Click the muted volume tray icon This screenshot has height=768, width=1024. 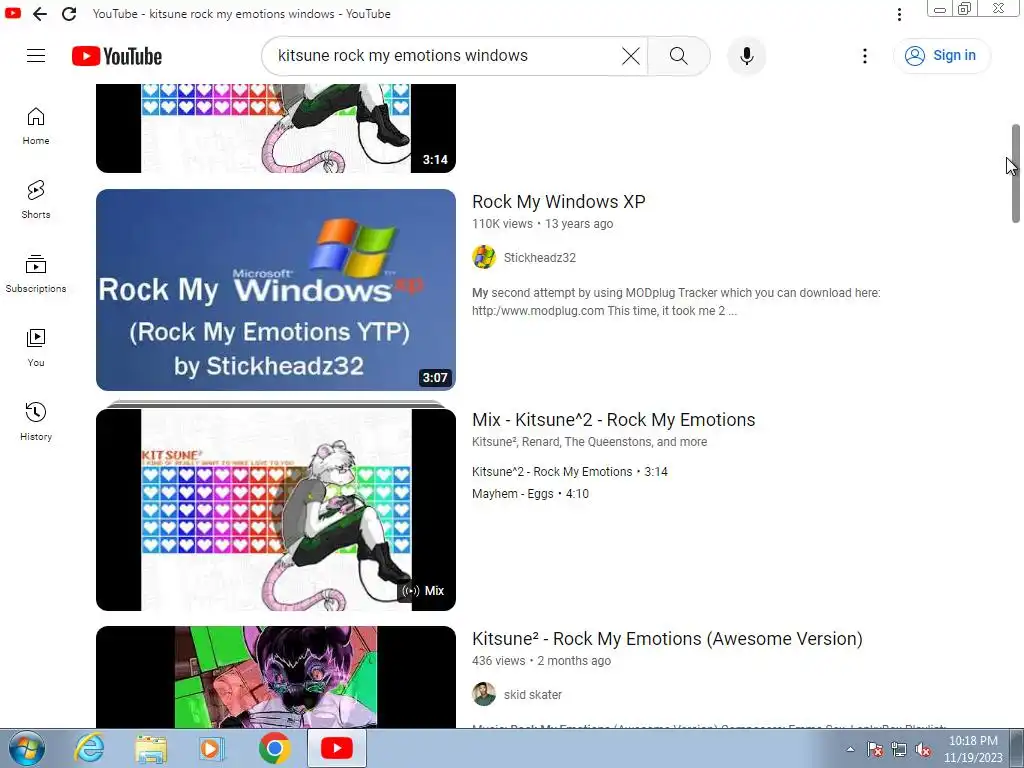[x=923, y=749]
